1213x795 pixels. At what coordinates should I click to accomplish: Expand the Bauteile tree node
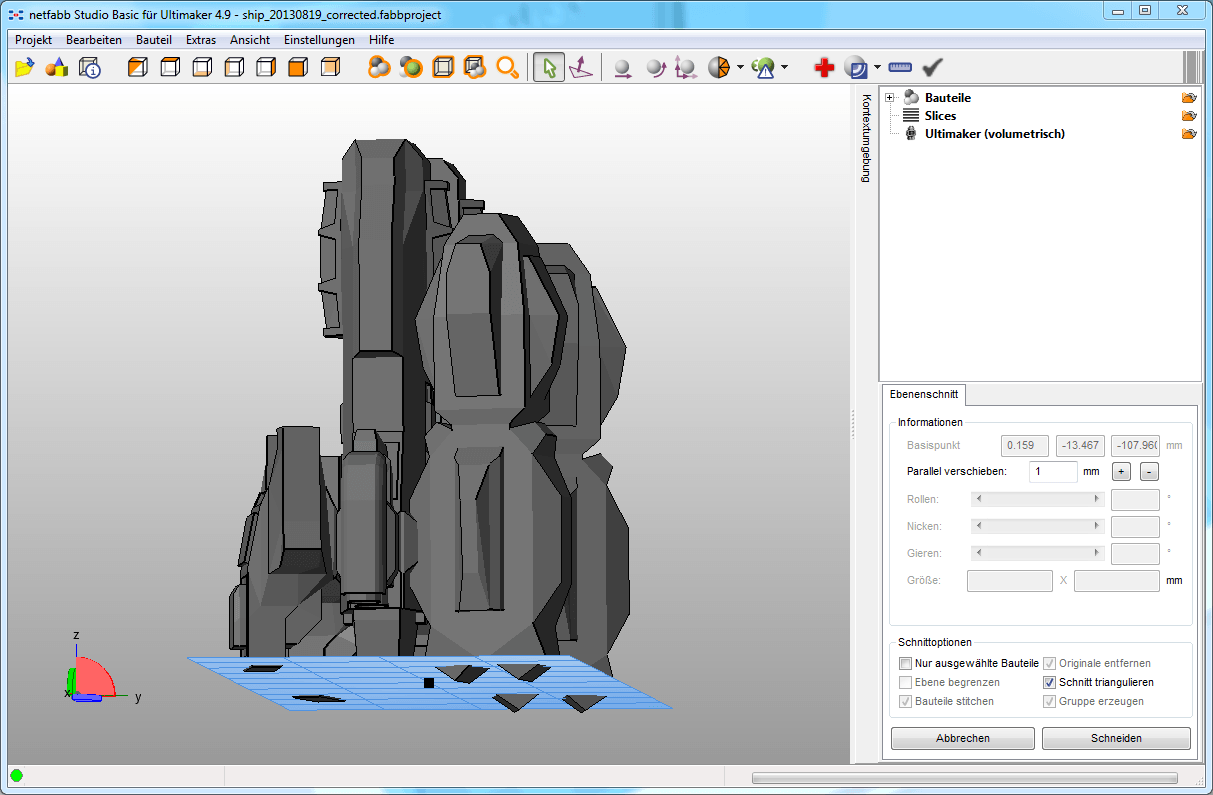(890, 97)
